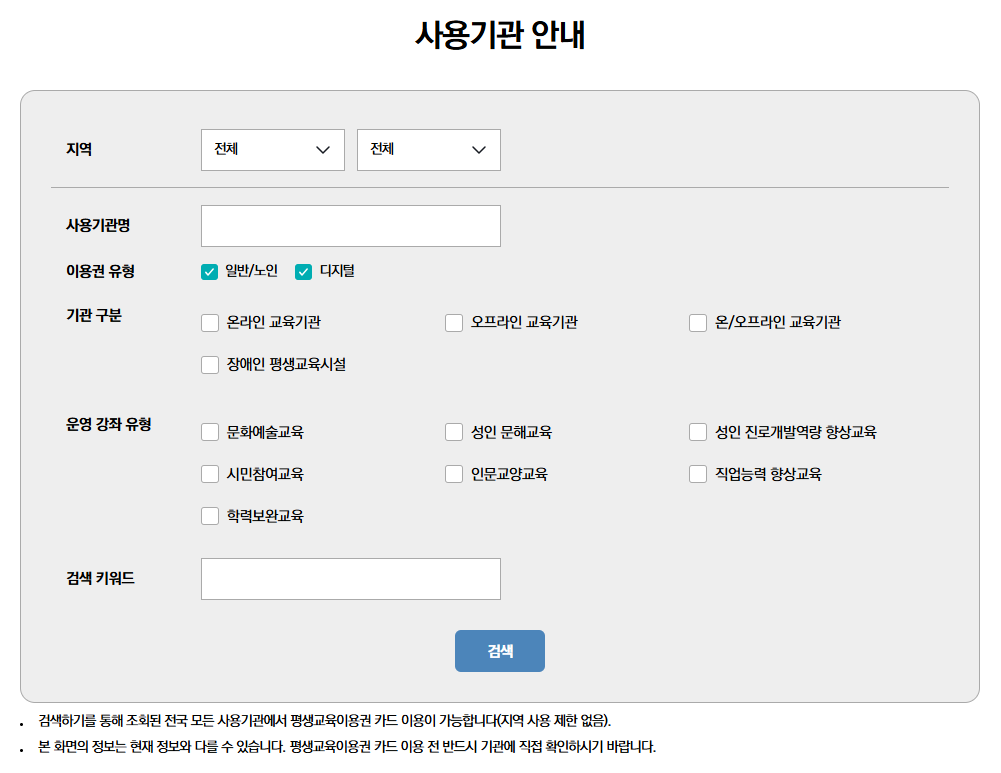
Task: Open the first 지역 region dropdown
Action: (x=272, y=149)
